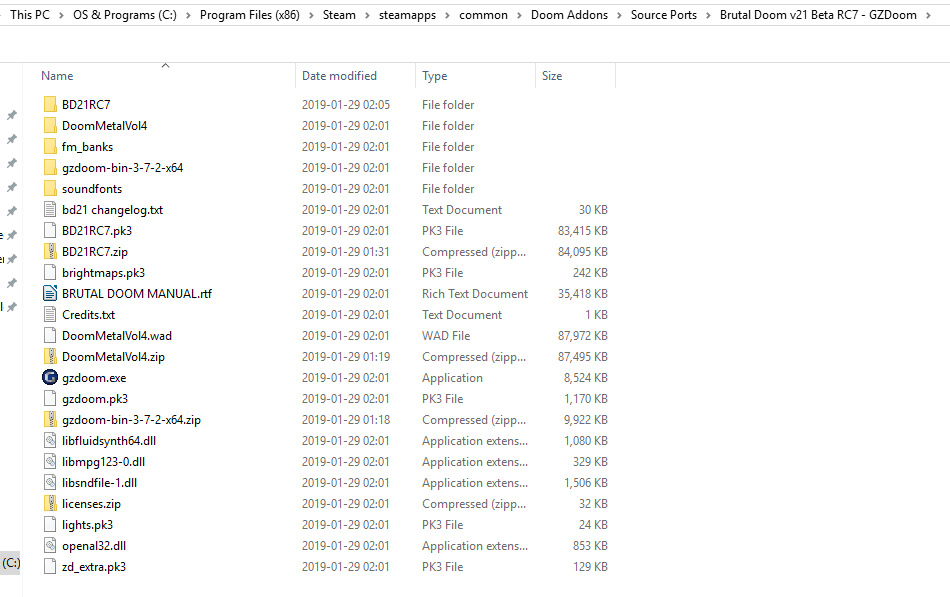Expand the chevron after OS & Programs (C:)
950x597 pixels.
coord(188,15)
